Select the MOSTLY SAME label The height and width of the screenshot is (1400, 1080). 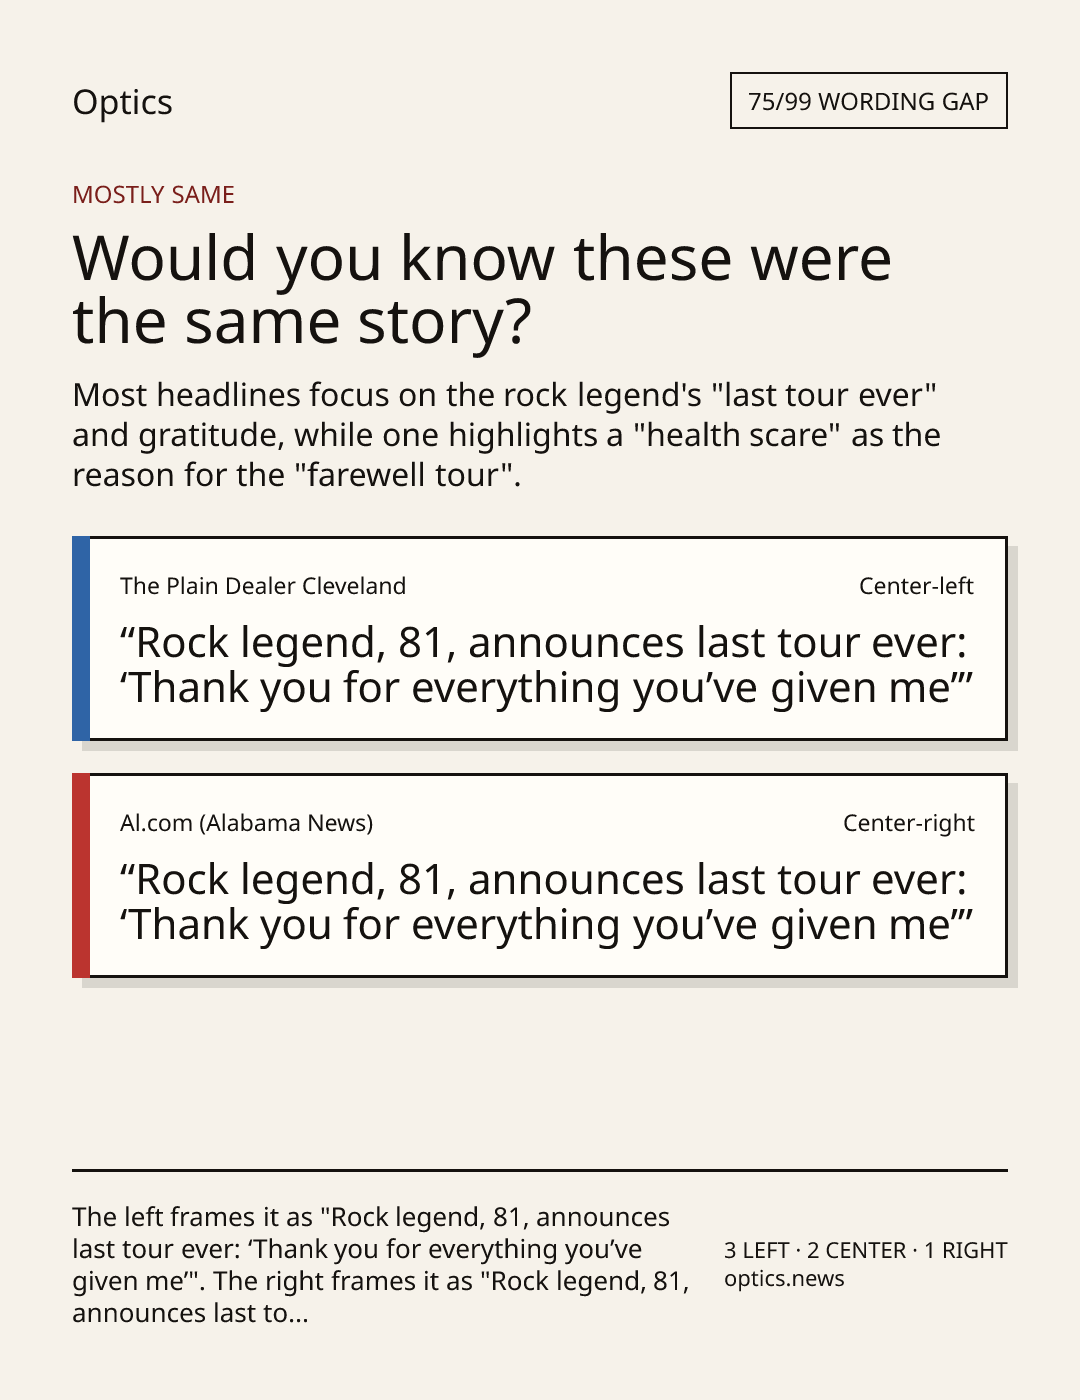153,195
